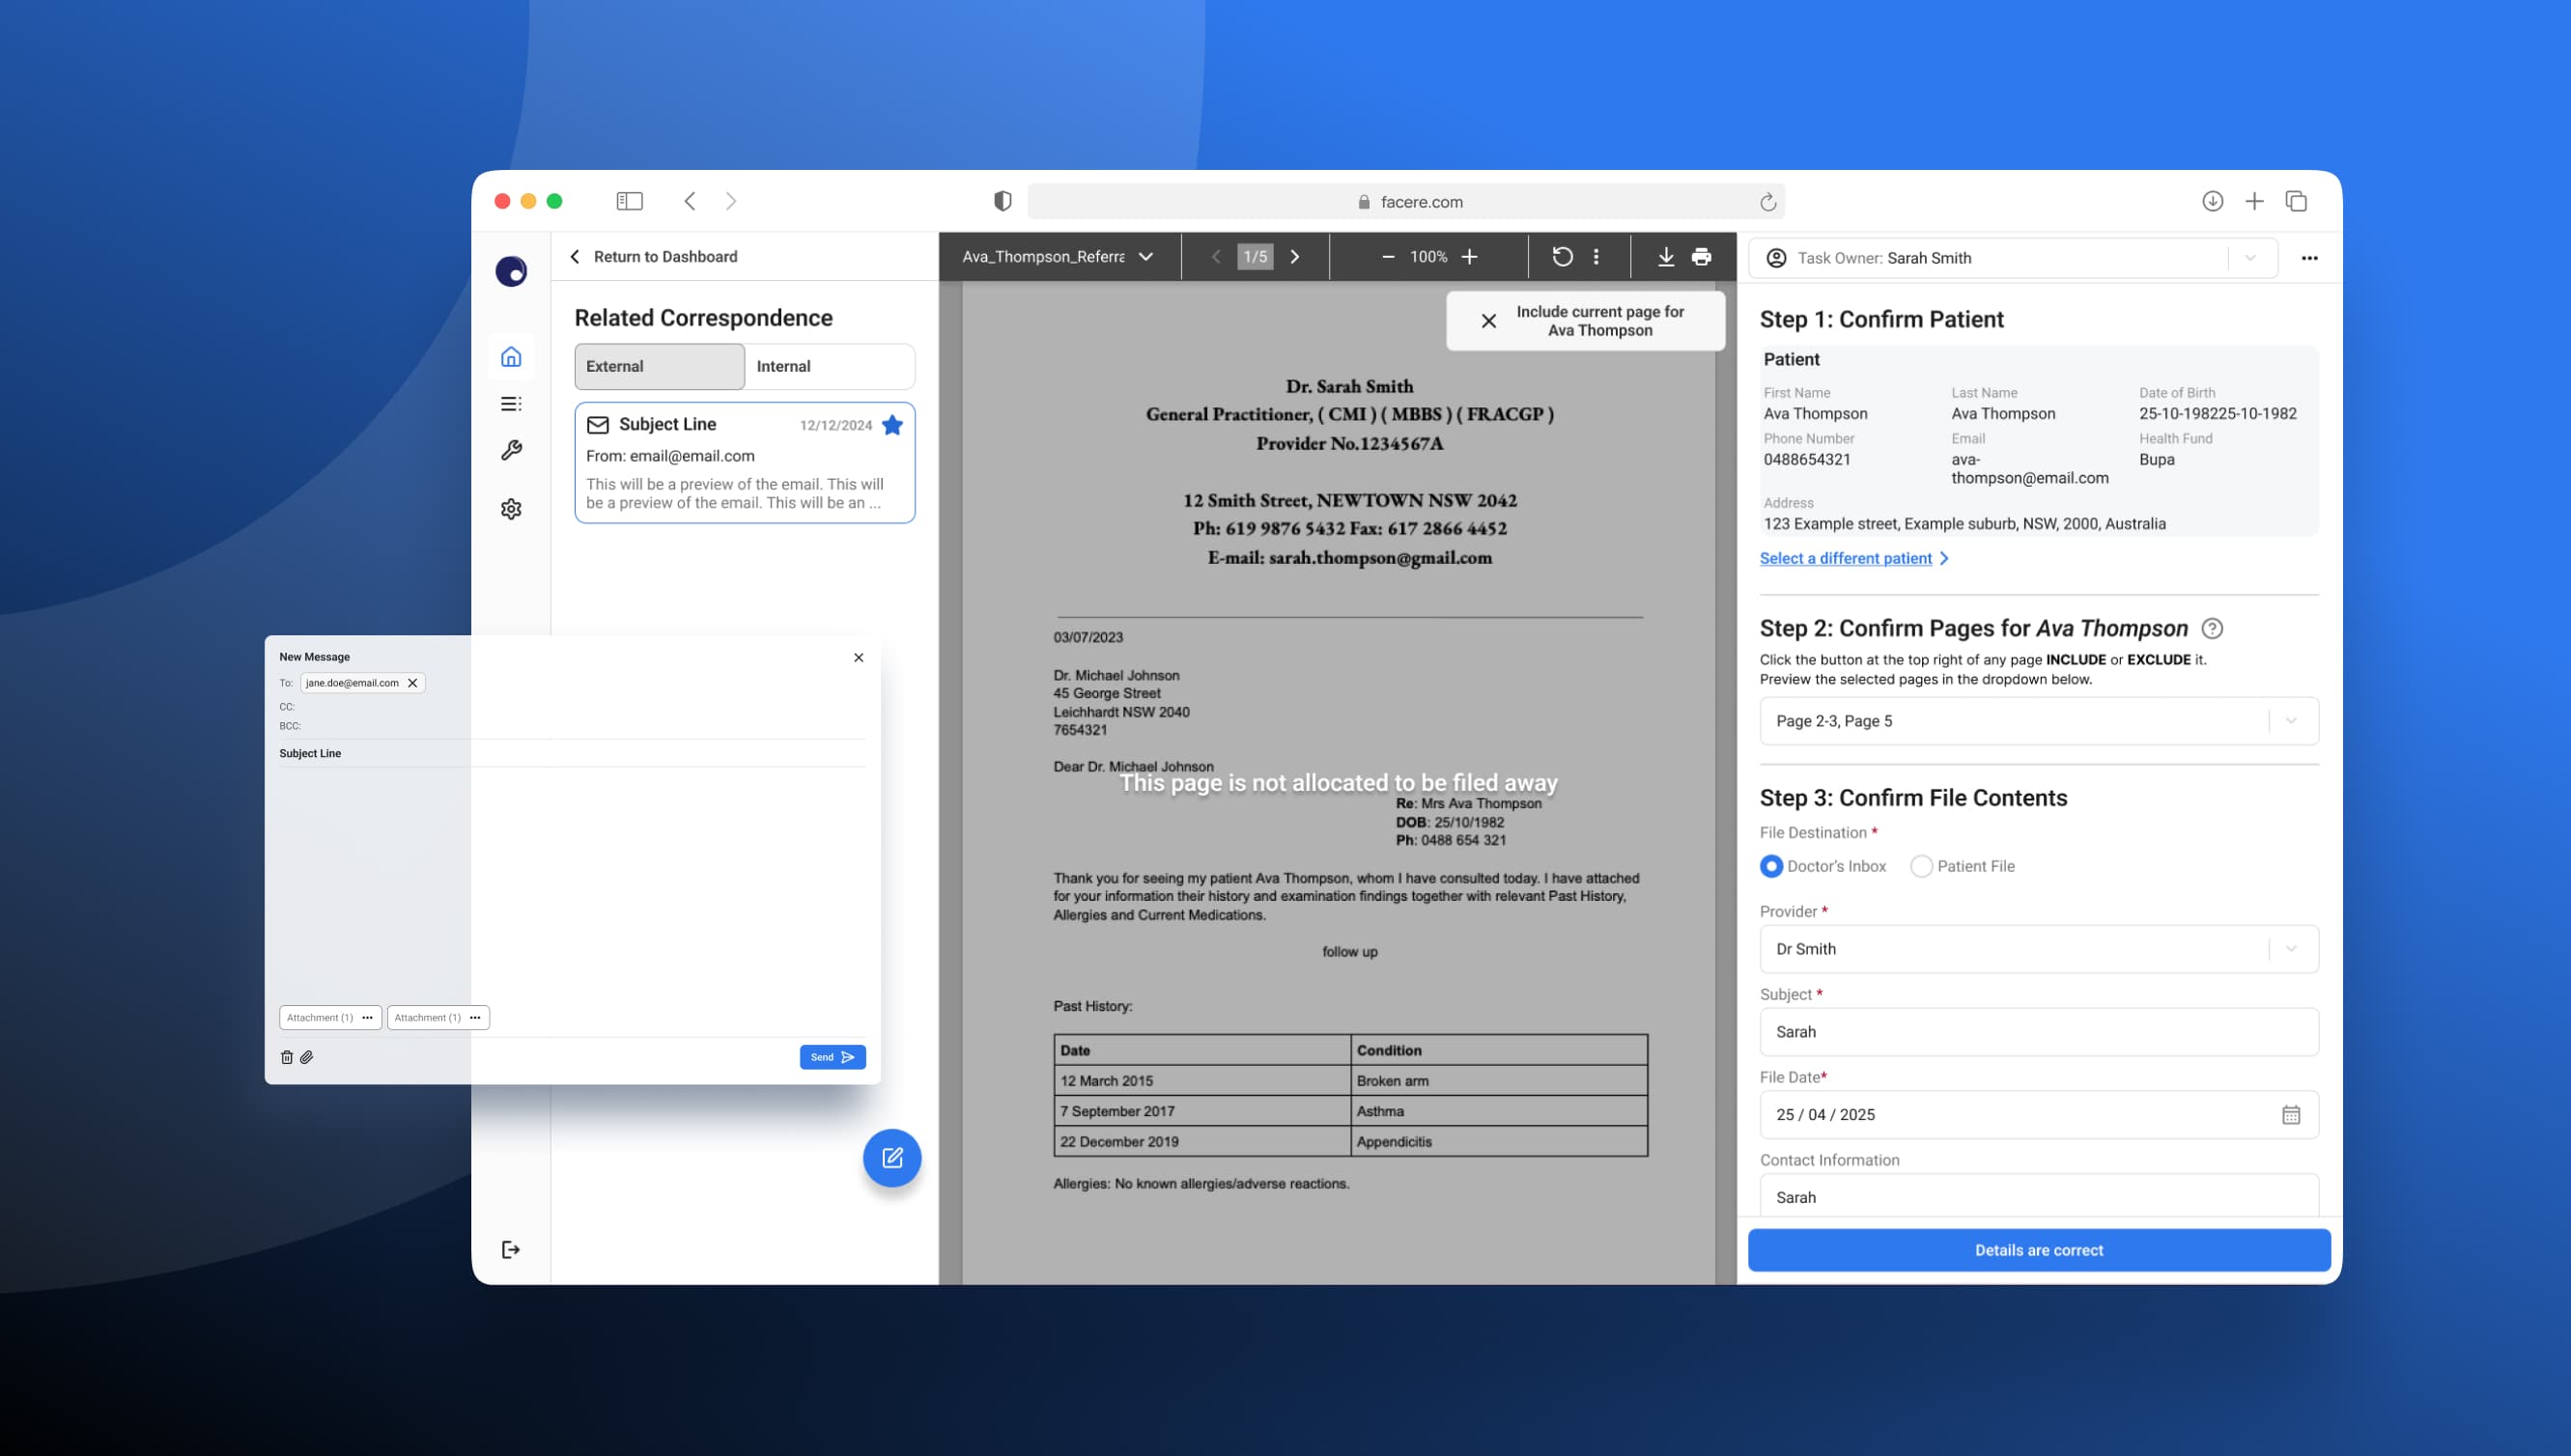Image resolution: width=2571 pixels, height=1456 pixels.
Task: Open the settings gear in sidebar
Action: point(511,509)
